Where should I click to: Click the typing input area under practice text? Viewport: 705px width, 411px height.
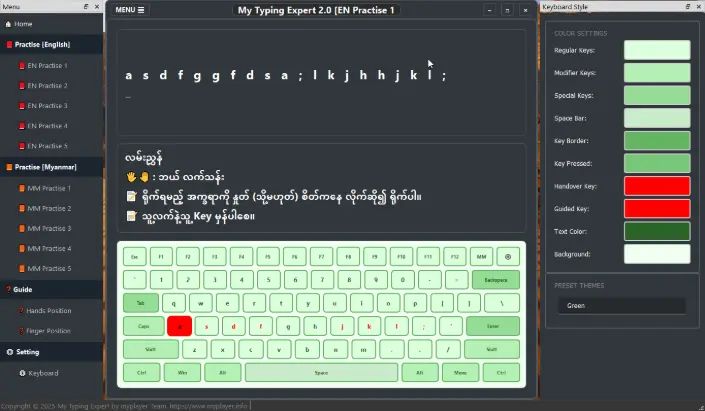point(321,97)
